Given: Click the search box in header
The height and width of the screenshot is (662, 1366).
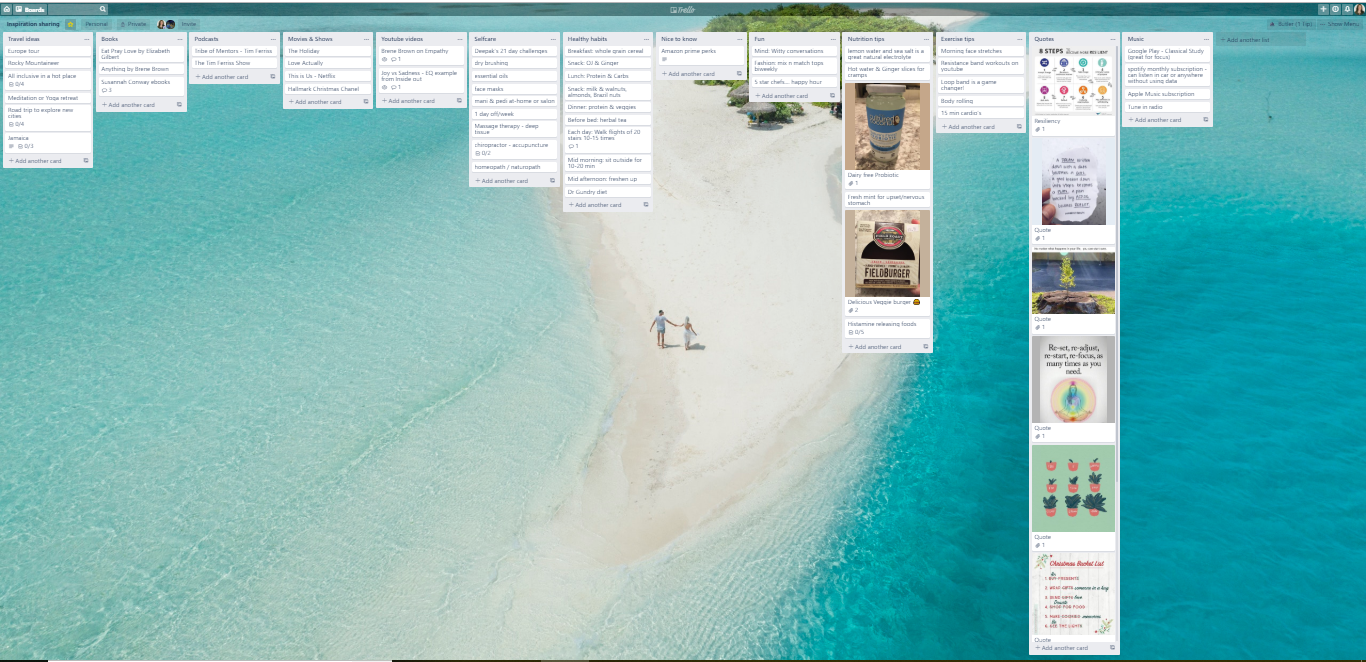Looking at the screenshot, I should (x=78, y=8).
